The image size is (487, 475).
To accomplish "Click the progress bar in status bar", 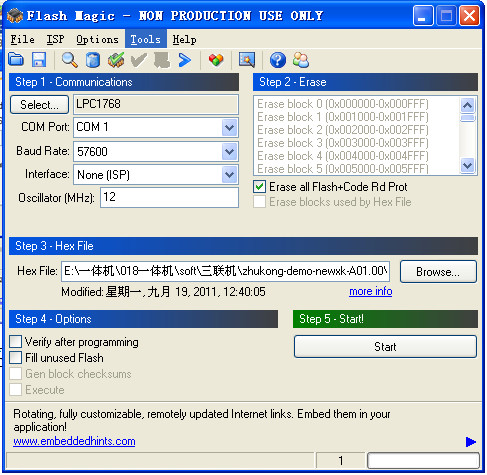I will [423, 461].
